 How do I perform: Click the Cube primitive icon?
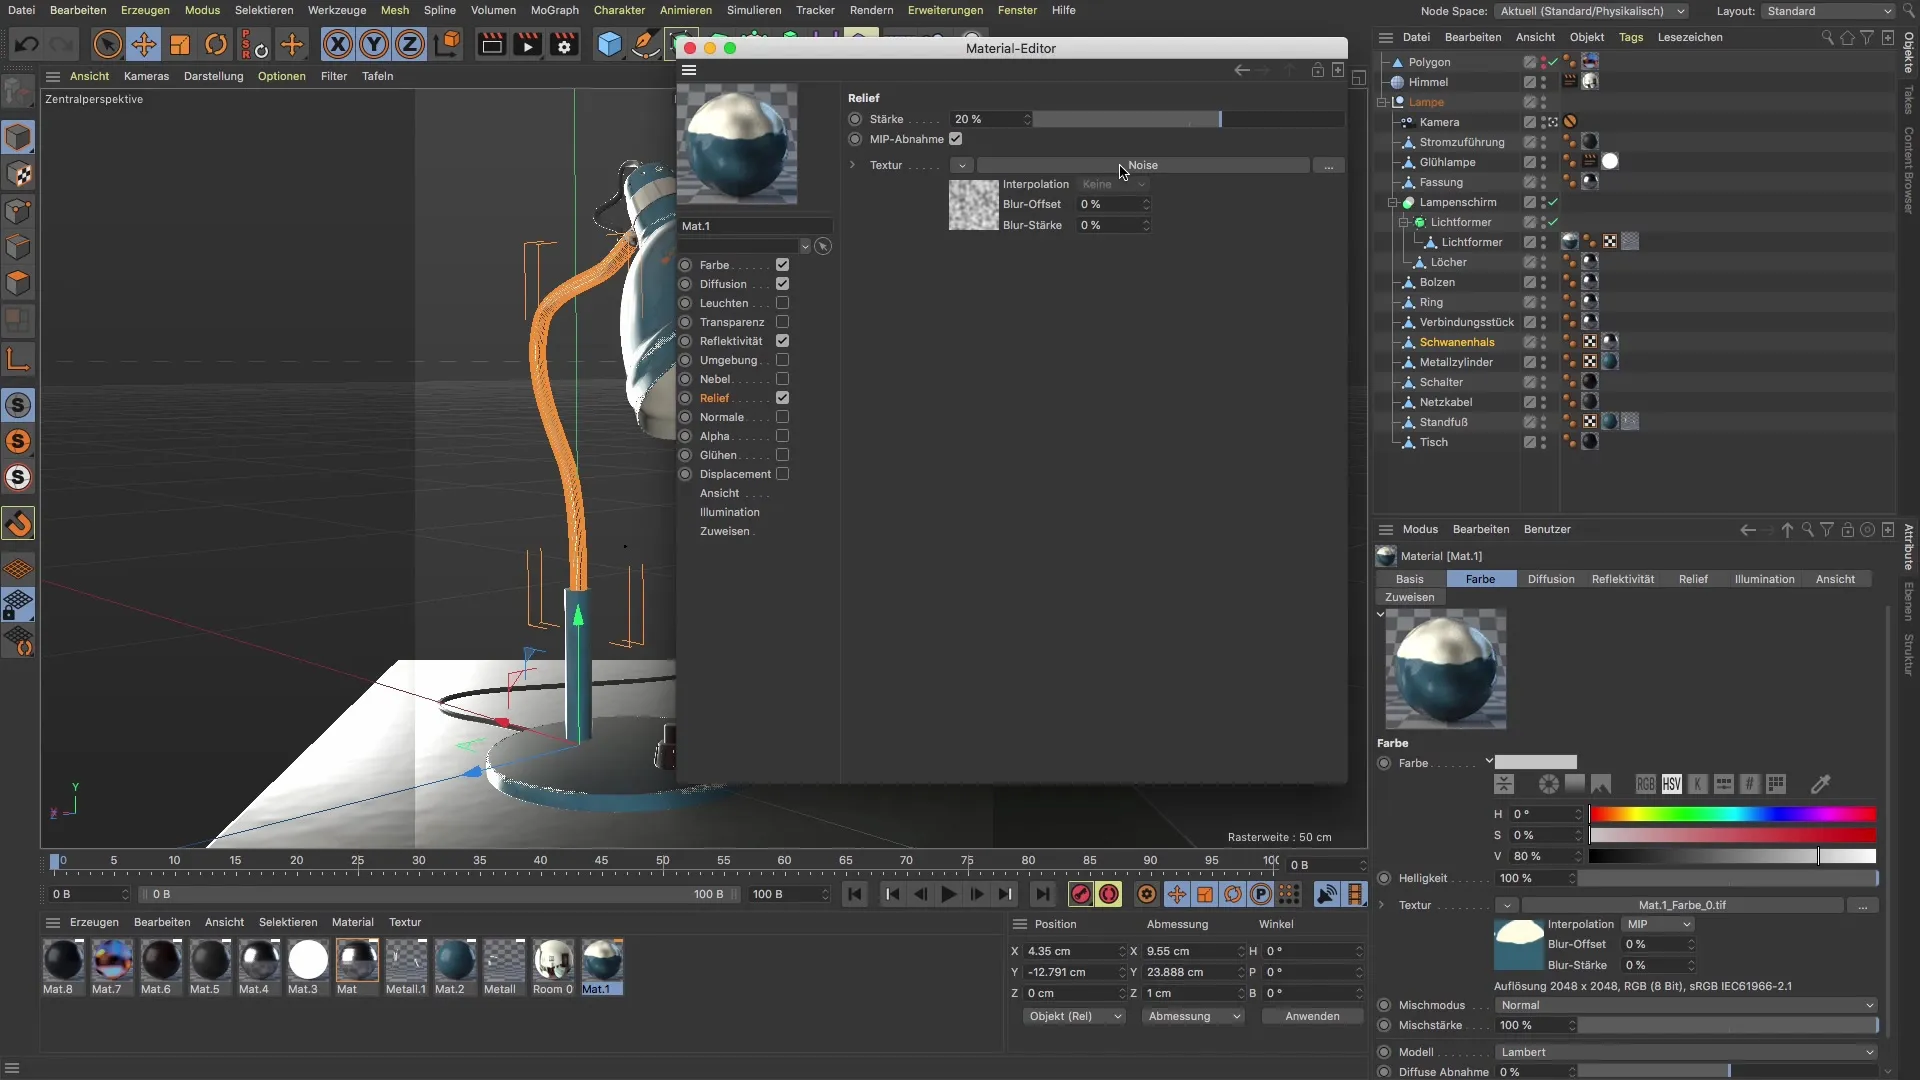609,44
